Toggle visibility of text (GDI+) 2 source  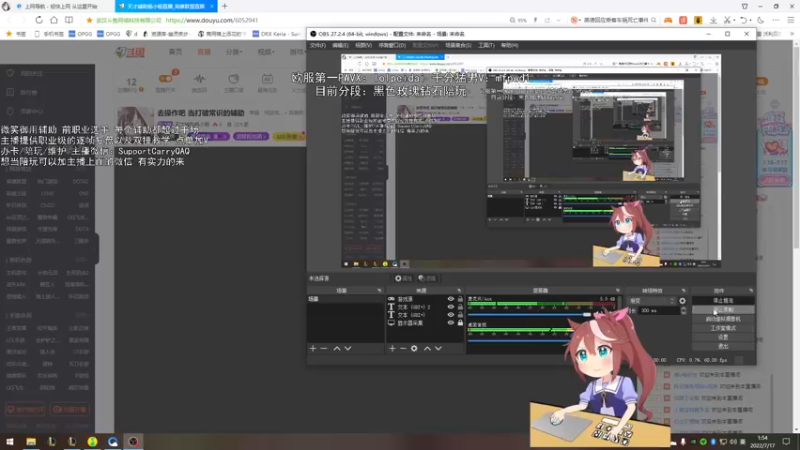click(x=451, y=307)
